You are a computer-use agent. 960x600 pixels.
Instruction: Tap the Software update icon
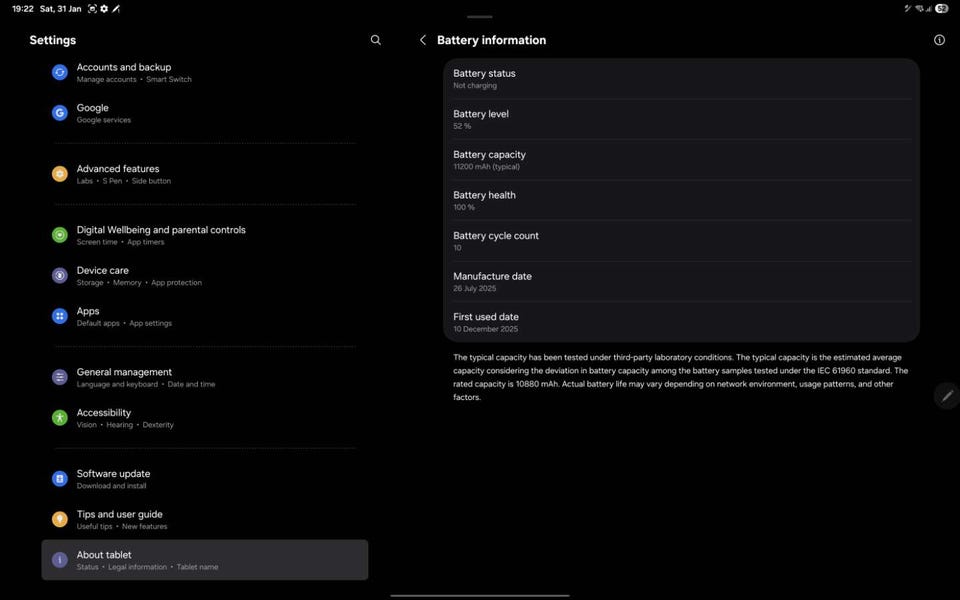point(60,479)
